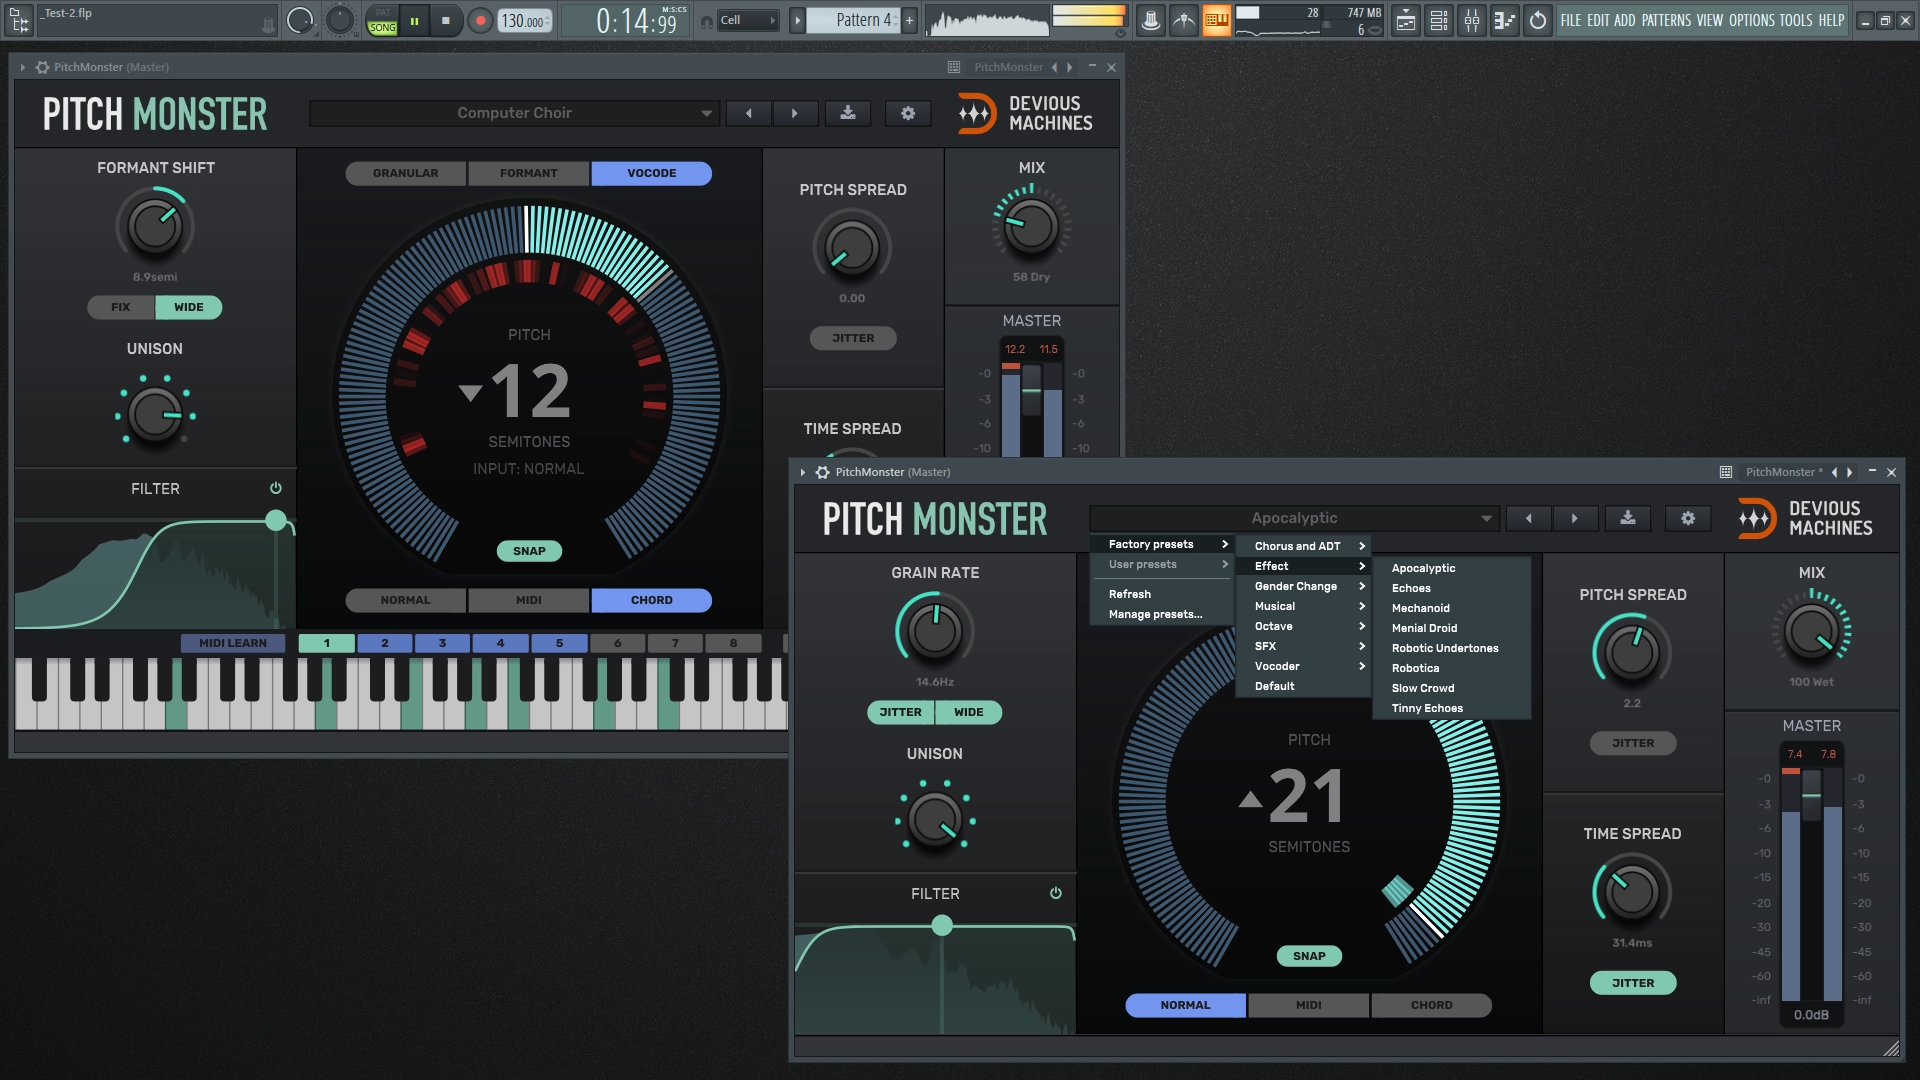Screen dimensions: 1920x1080
Task: Open Apocalyptic preset dropdown in front window
Action: [1294, 518]
